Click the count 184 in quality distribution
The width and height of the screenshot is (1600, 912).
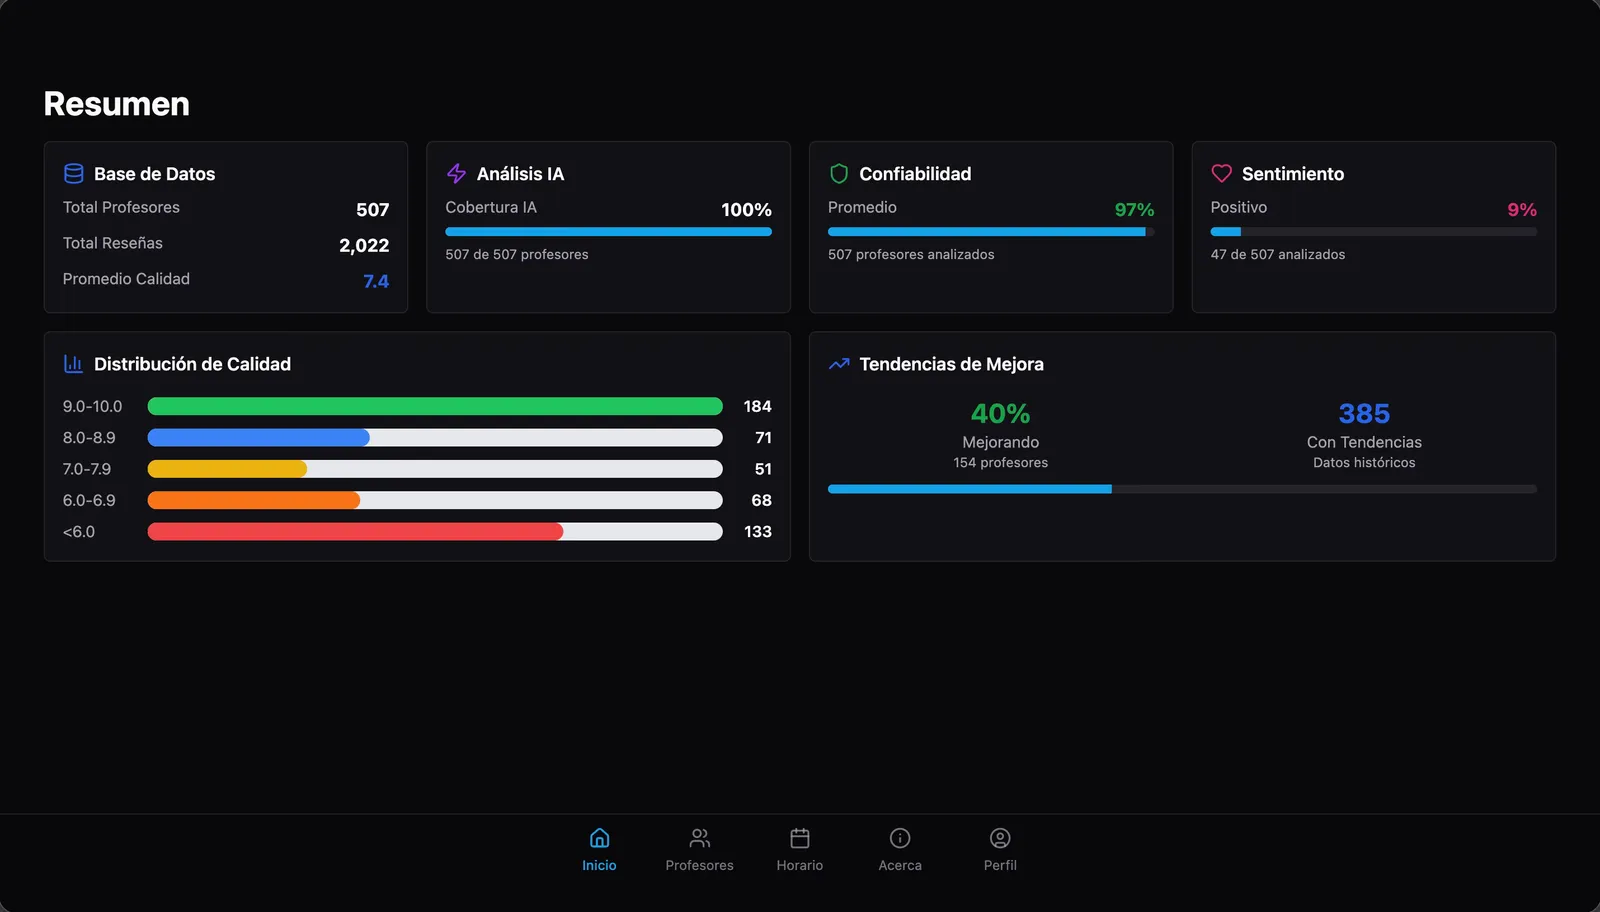click(x=757, y=406)
